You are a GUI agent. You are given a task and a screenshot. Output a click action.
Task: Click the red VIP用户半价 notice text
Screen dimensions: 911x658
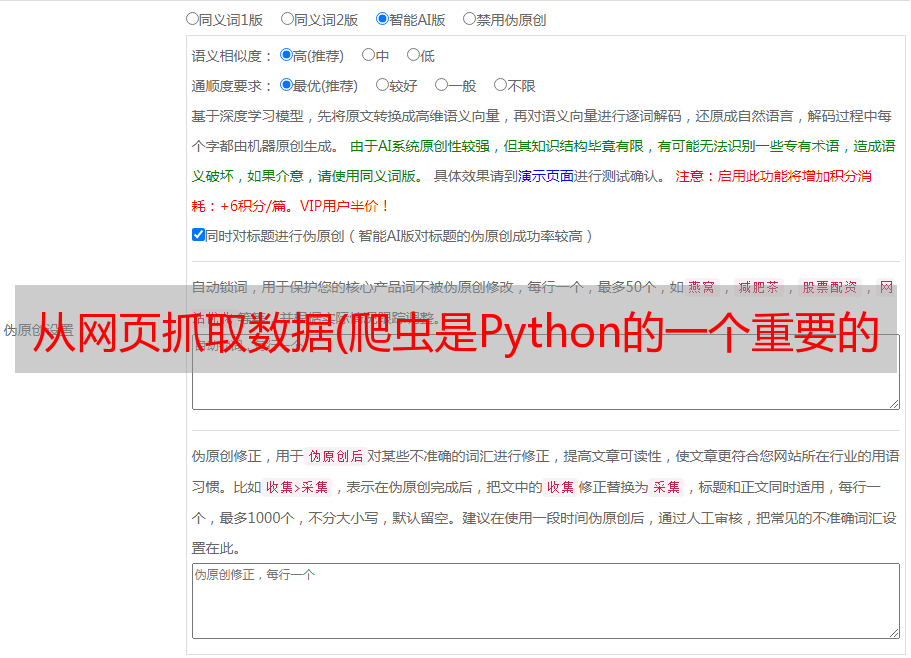click(x=345, y=206)
